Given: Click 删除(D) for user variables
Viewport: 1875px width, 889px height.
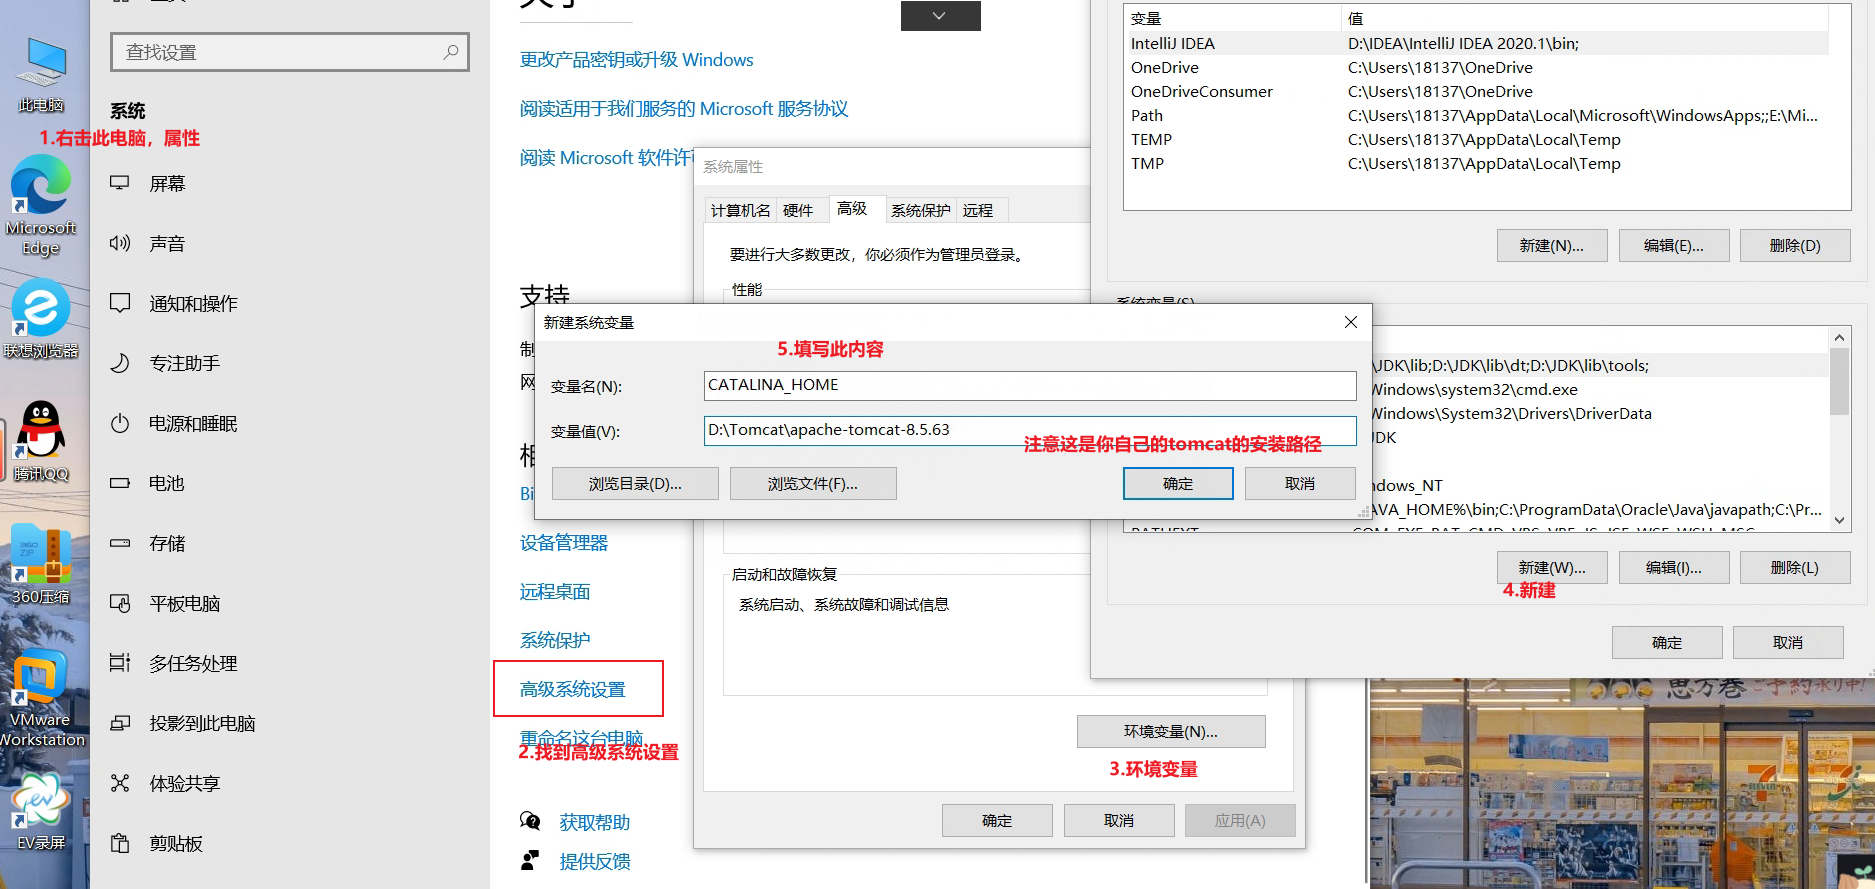Looking at the screenshot, I should [x=1795, y=246].
